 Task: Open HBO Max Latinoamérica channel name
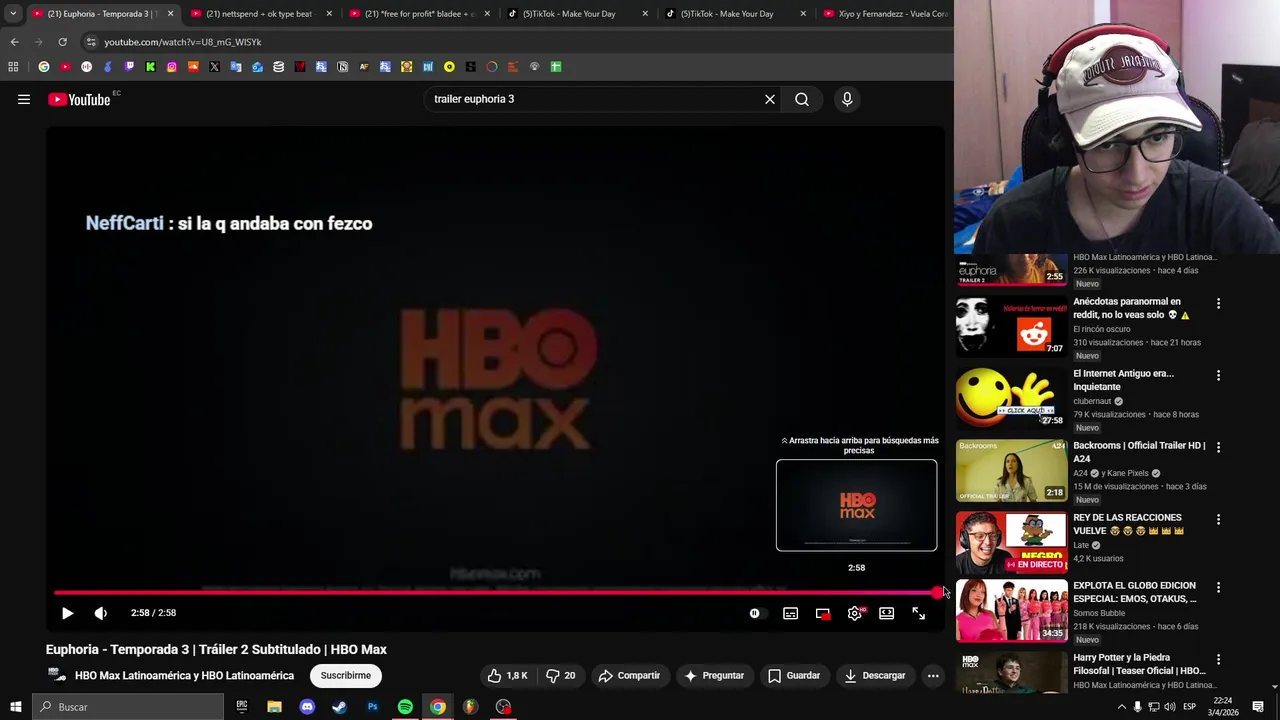point(184,676)
